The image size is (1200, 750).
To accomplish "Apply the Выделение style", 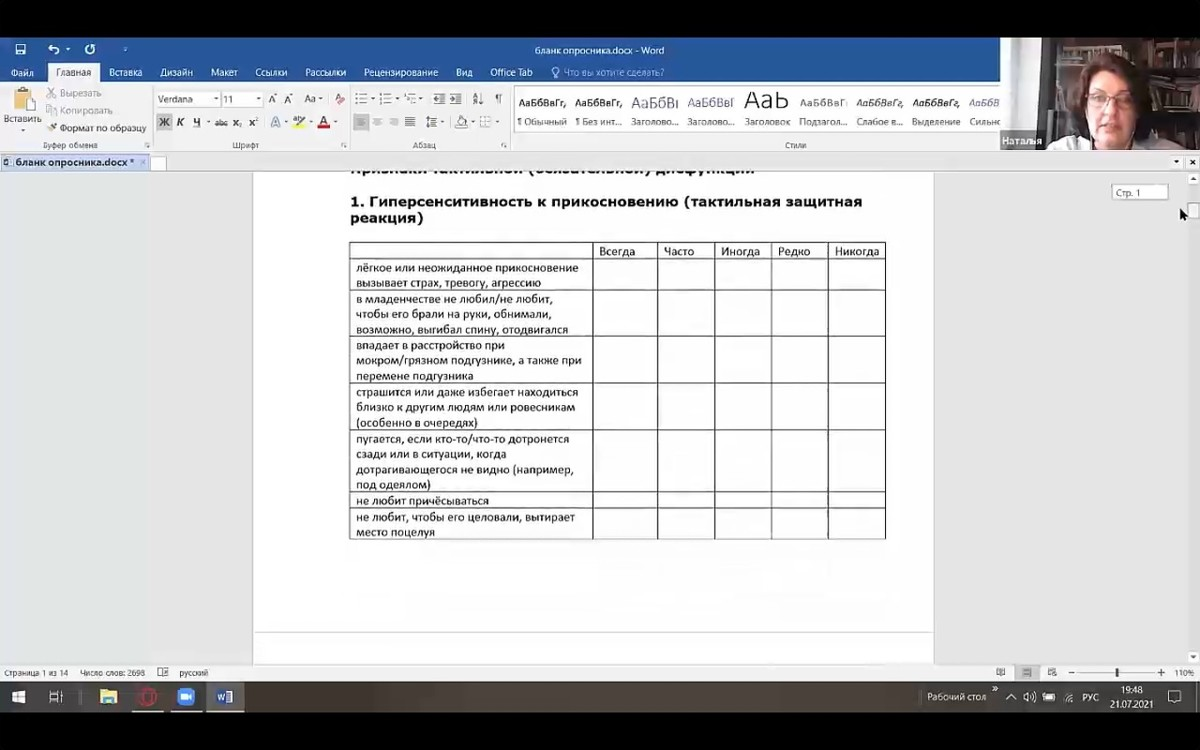I will coord(935,110).
